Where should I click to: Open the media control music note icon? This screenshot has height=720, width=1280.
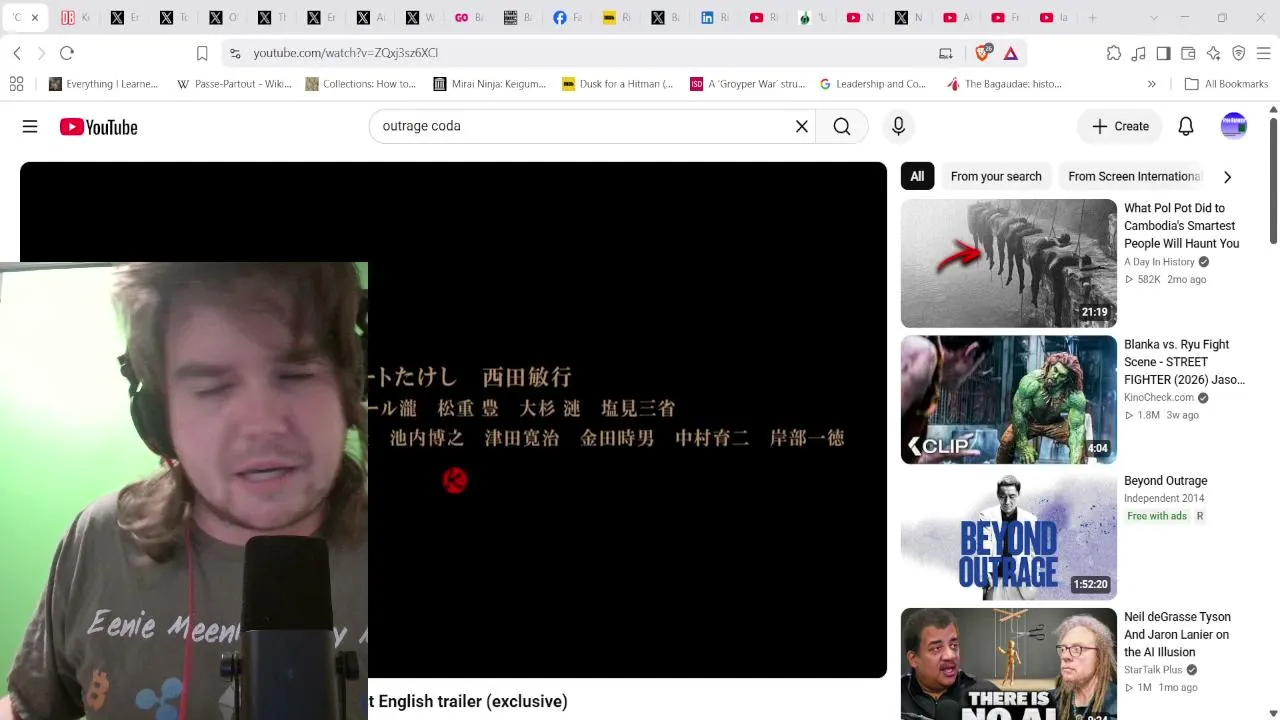click(x=1139, y=53)
